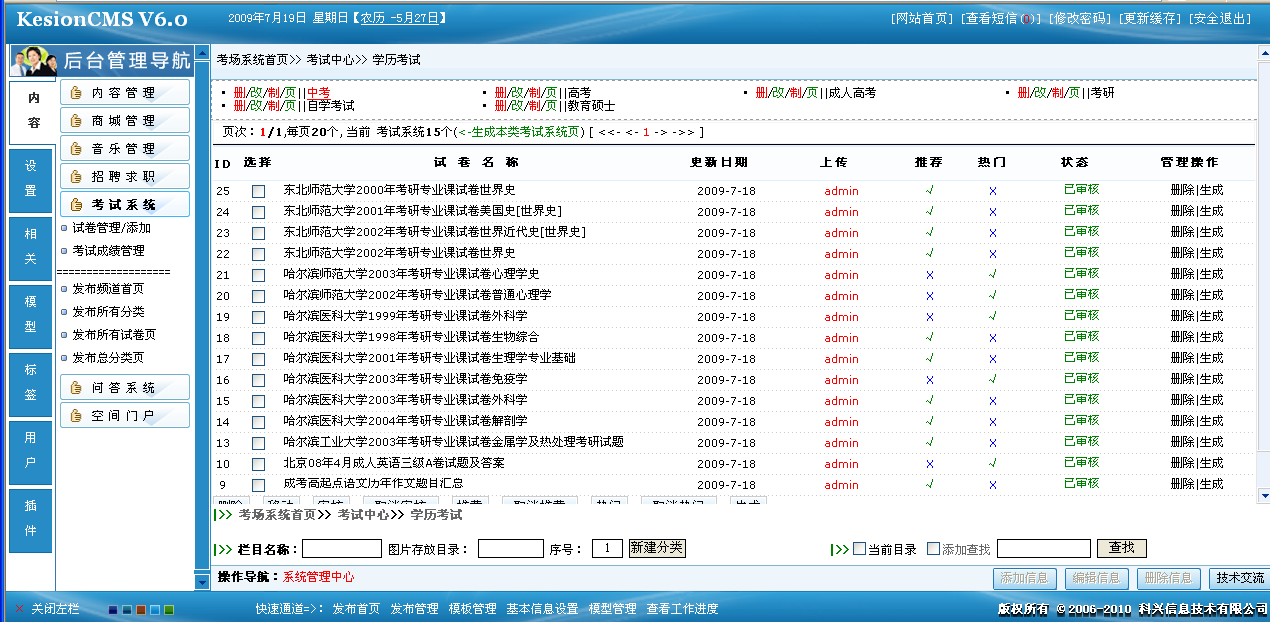Switch to the 设置 side tab

point(30,178)
